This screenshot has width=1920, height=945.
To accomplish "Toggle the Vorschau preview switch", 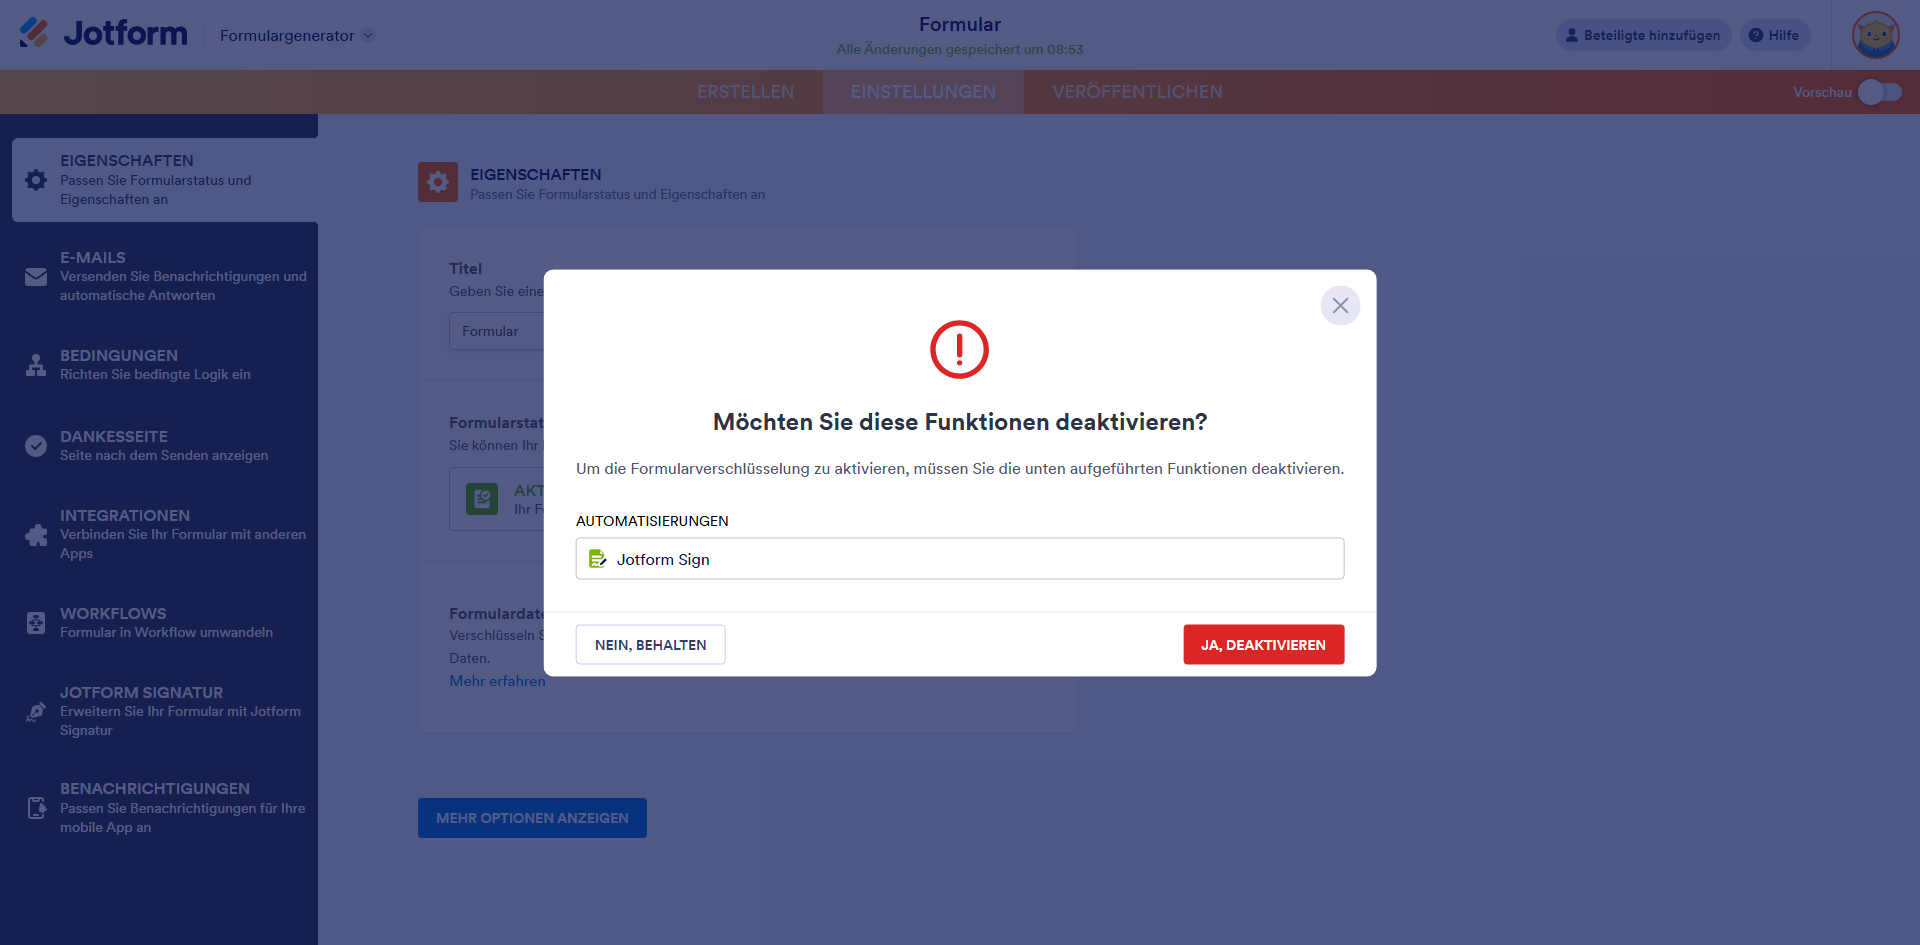I will pos(1879,92).
